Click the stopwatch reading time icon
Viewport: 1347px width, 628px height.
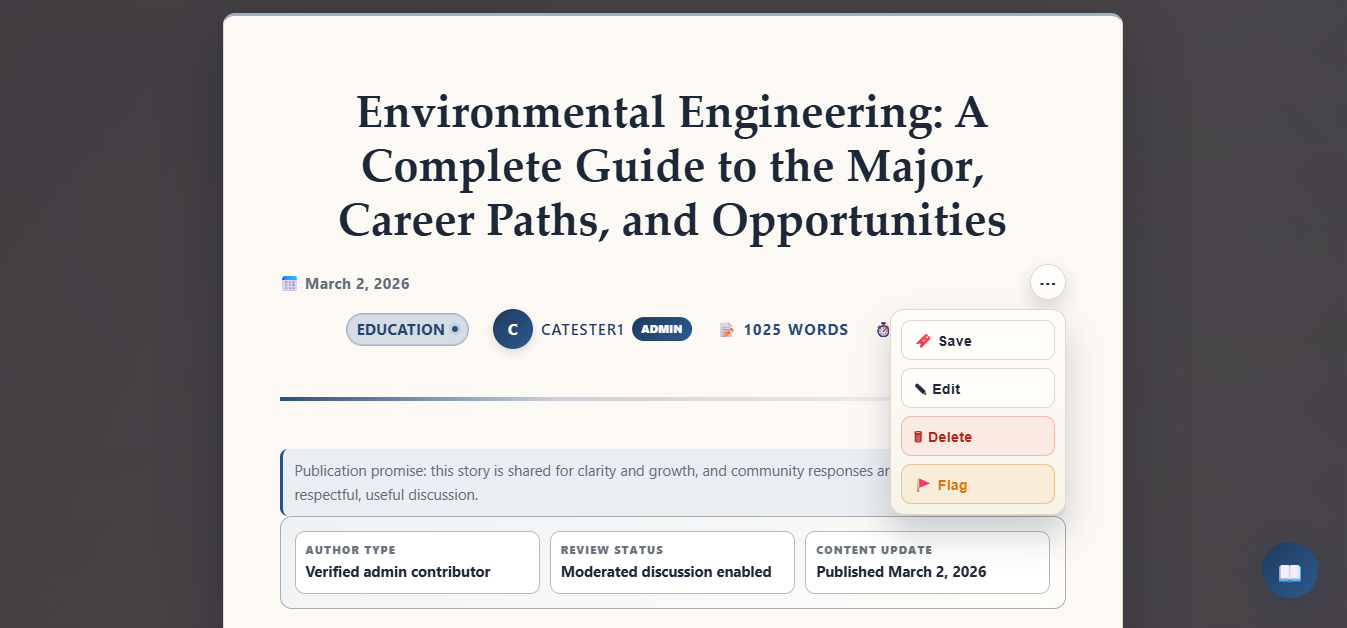pos(882,330)
